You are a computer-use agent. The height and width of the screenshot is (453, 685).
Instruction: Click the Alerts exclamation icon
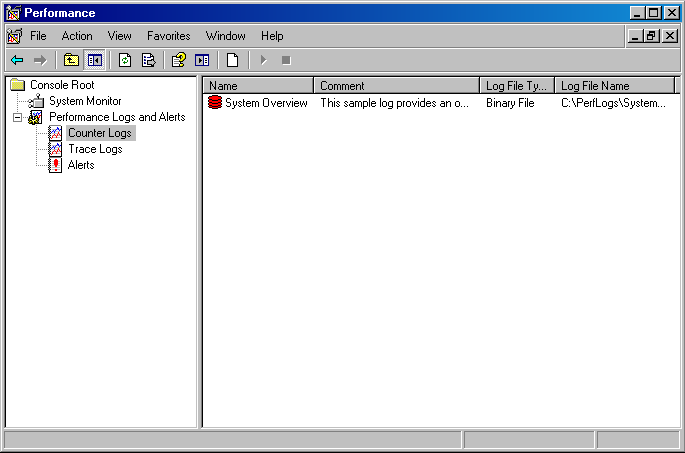point(55,165)
